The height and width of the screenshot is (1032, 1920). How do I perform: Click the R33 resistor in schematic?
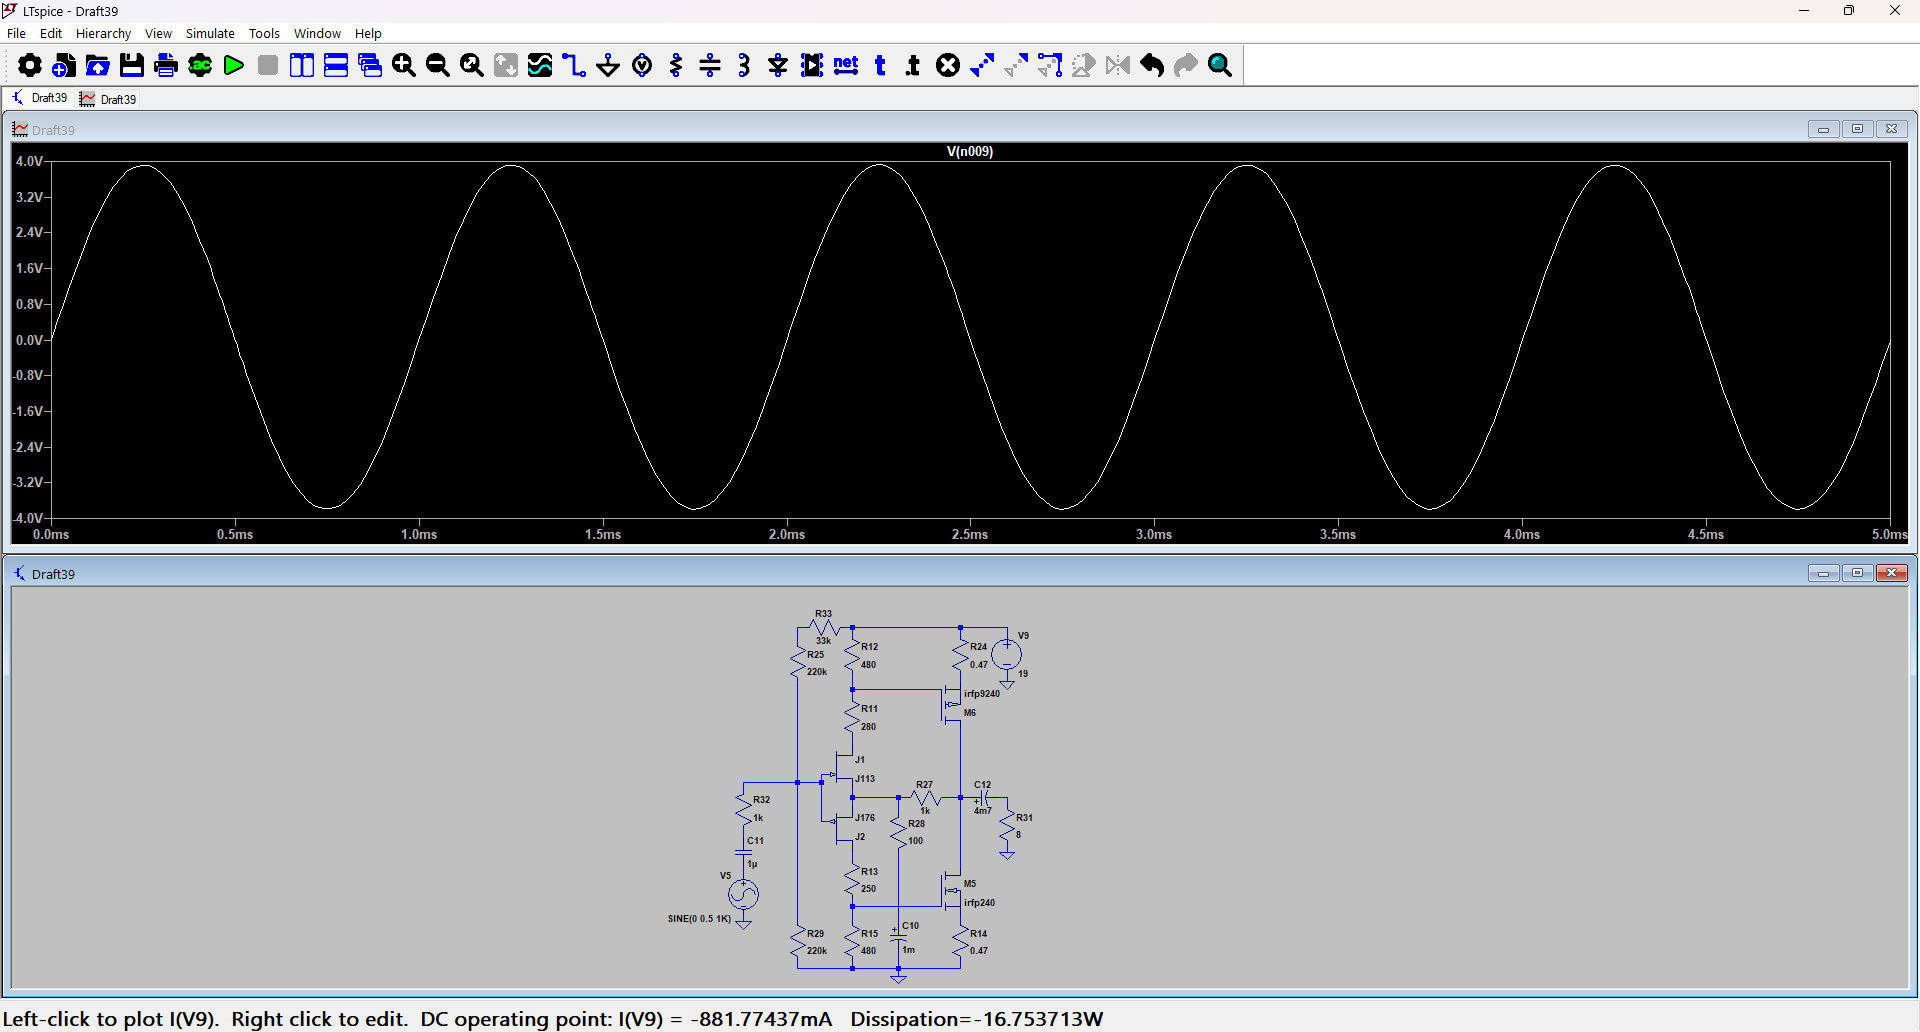[823, 627]
